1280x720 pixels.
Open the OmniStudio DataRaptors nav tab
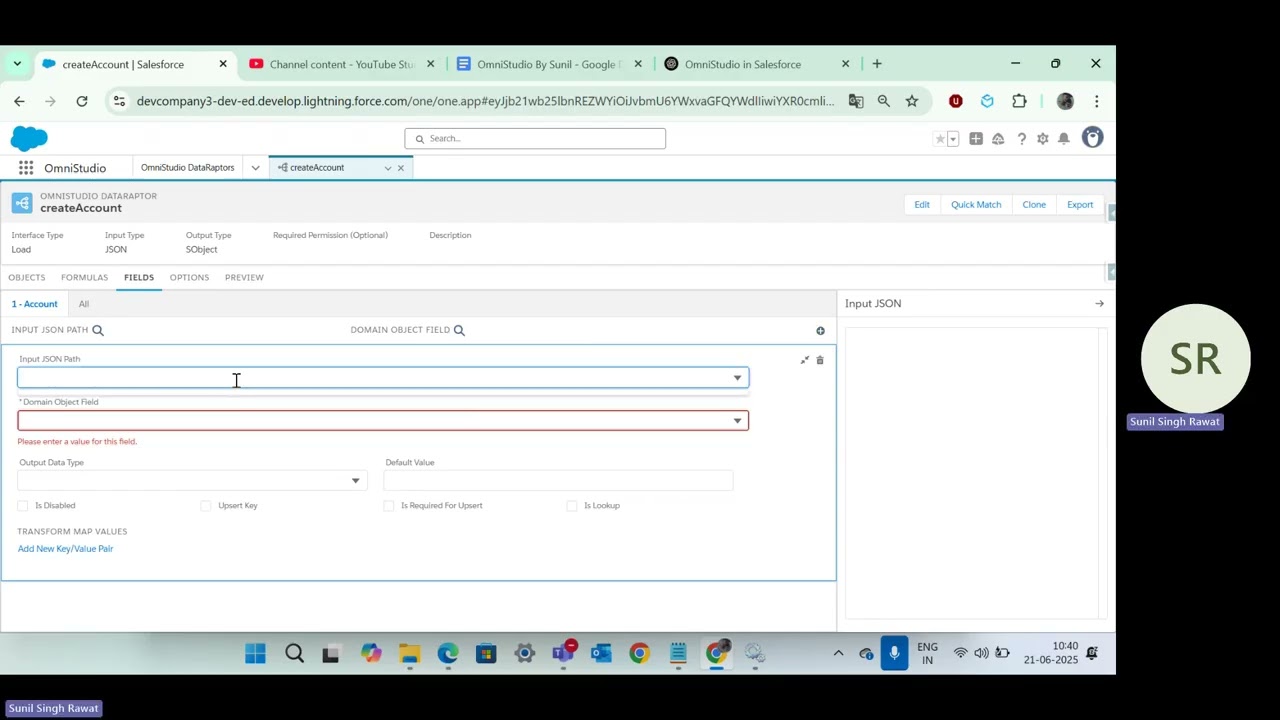pyautogui.click(x=187, y=168)
